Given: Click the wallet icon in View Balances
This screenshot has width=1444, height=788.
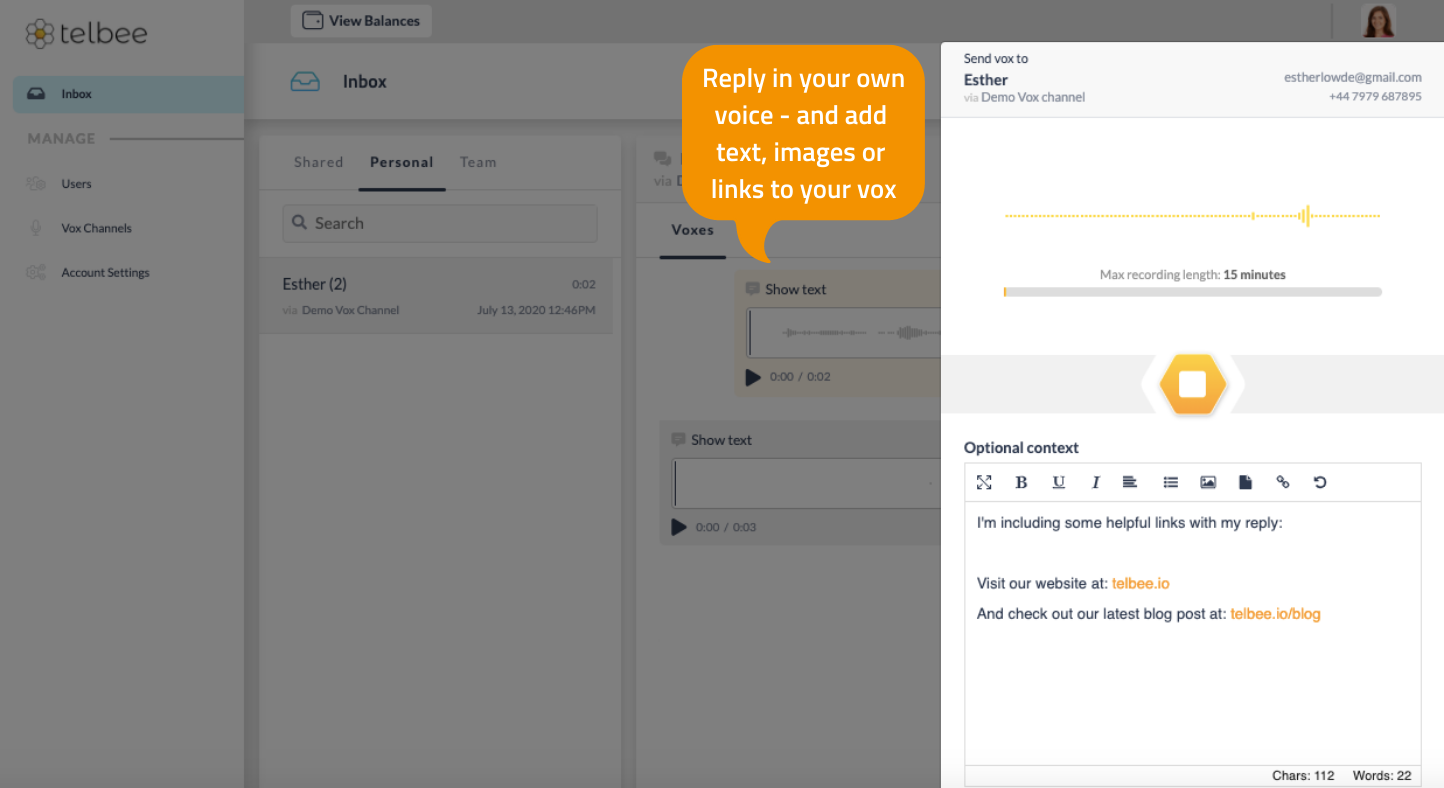Looking at the screenshot, I should pos(312,20).
